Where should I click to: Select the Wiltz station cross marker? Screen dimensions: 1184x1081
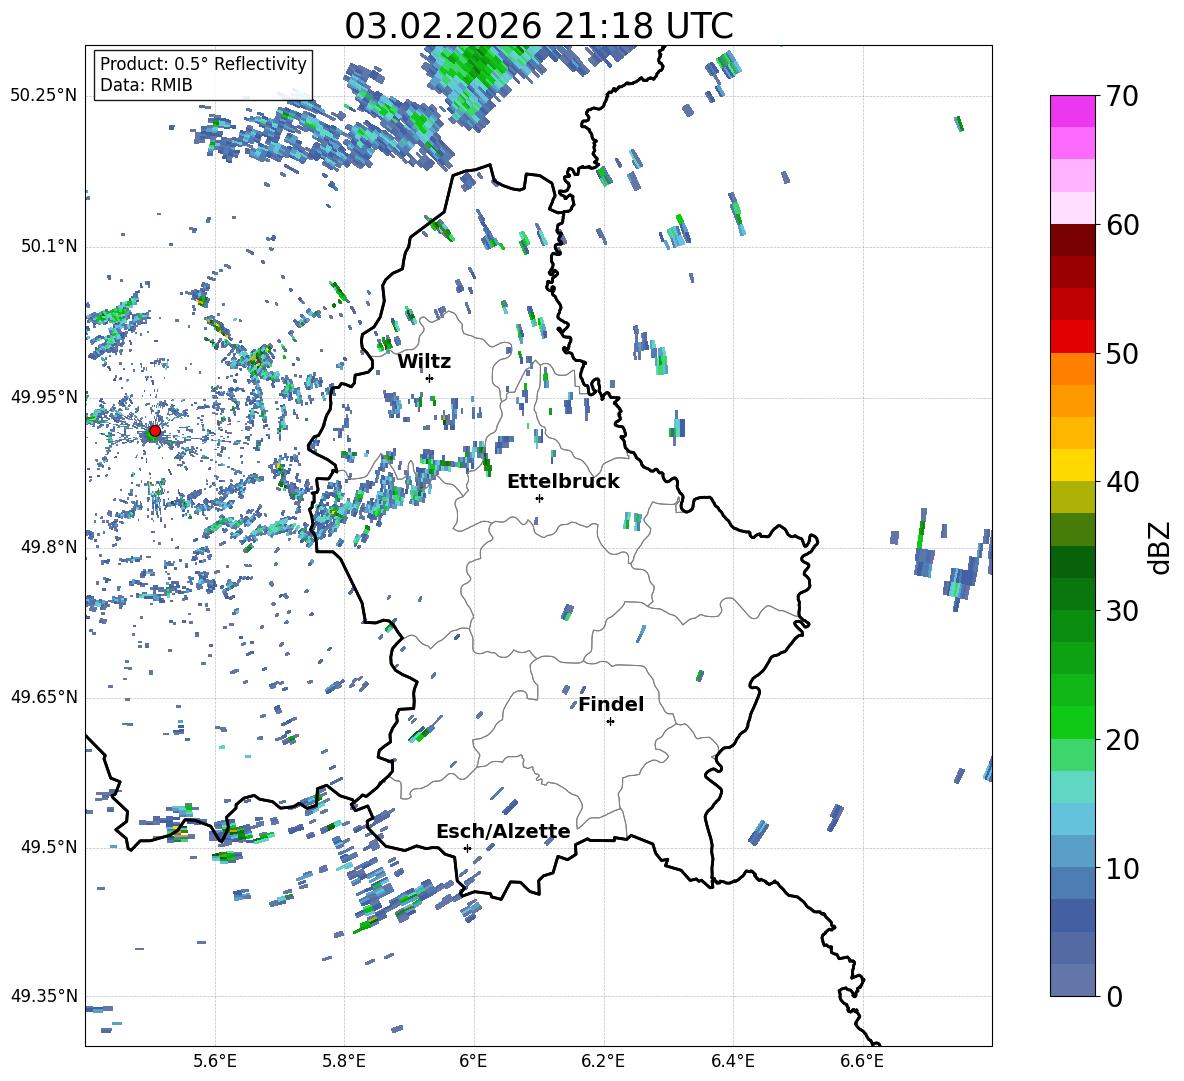coord(429,378)
